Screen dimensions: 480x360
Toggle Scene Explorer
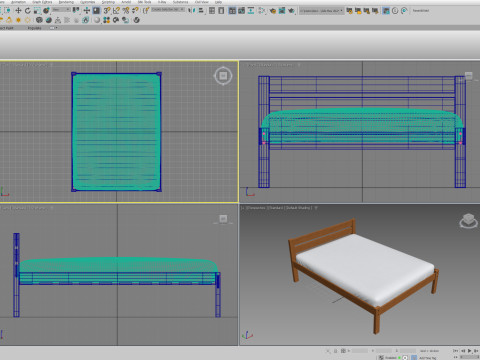(x=212, y=11)
